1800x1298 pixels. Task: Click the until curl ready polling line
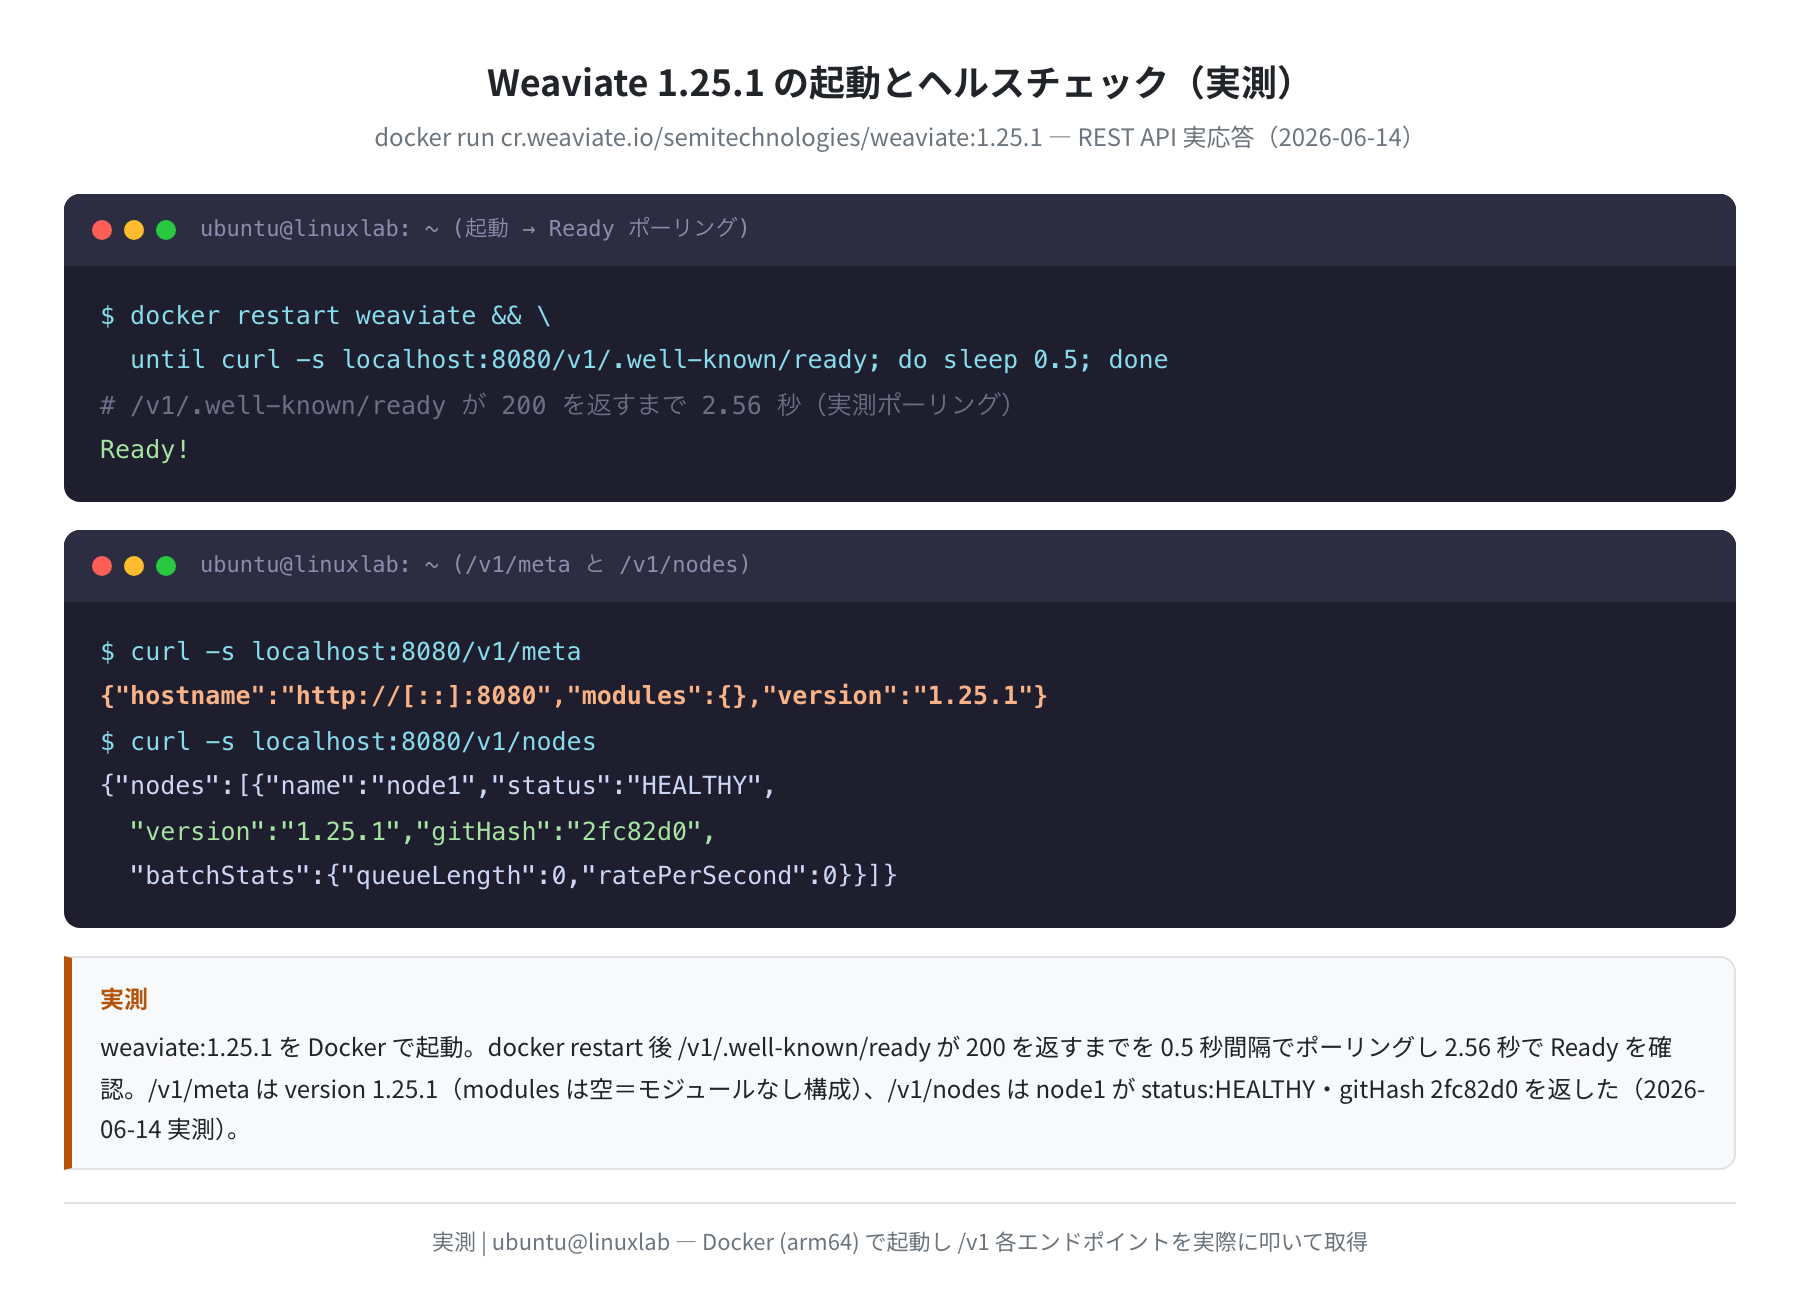649,360
